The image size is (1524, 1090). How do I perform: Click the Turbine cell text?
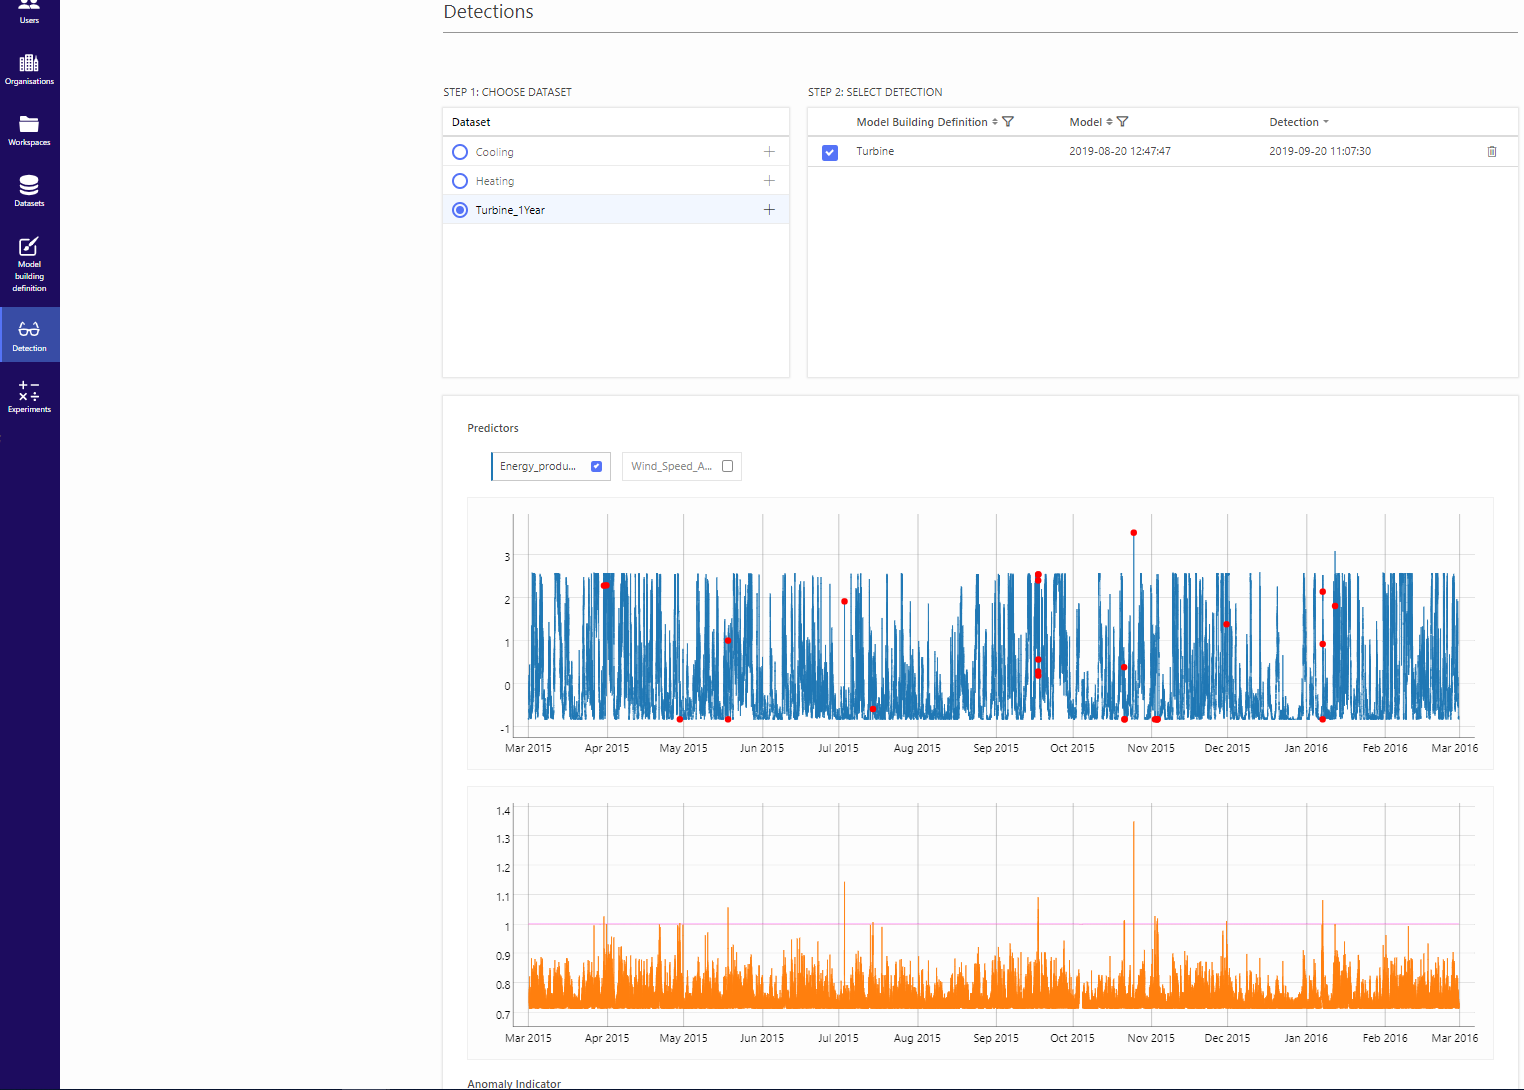point(875,152)
